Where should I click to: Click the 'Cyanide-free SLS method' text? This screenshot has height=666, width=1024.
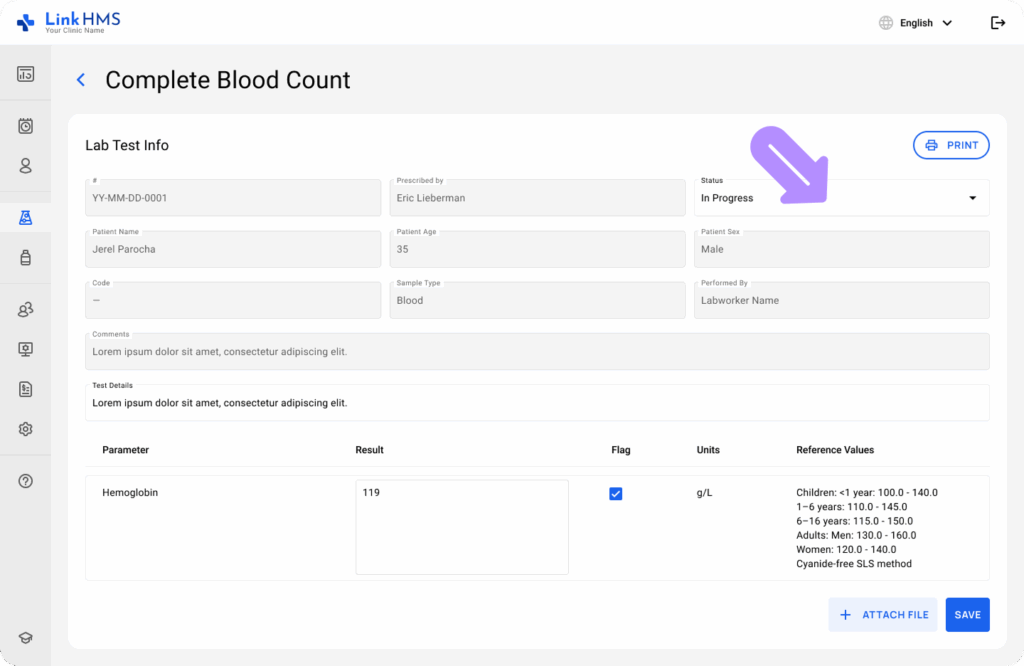coord(854,563)
